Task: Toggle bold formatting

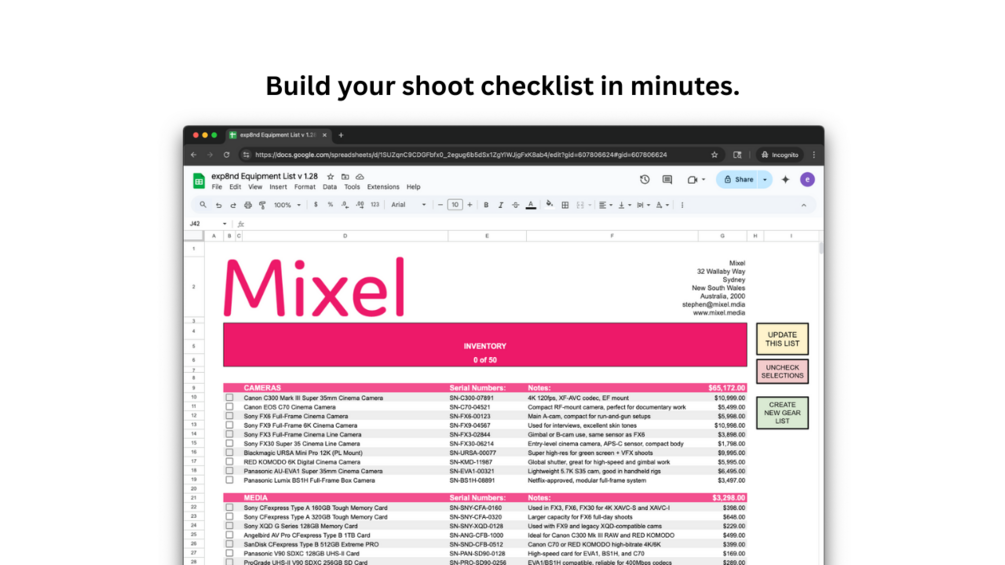Action: pos(486,205)
